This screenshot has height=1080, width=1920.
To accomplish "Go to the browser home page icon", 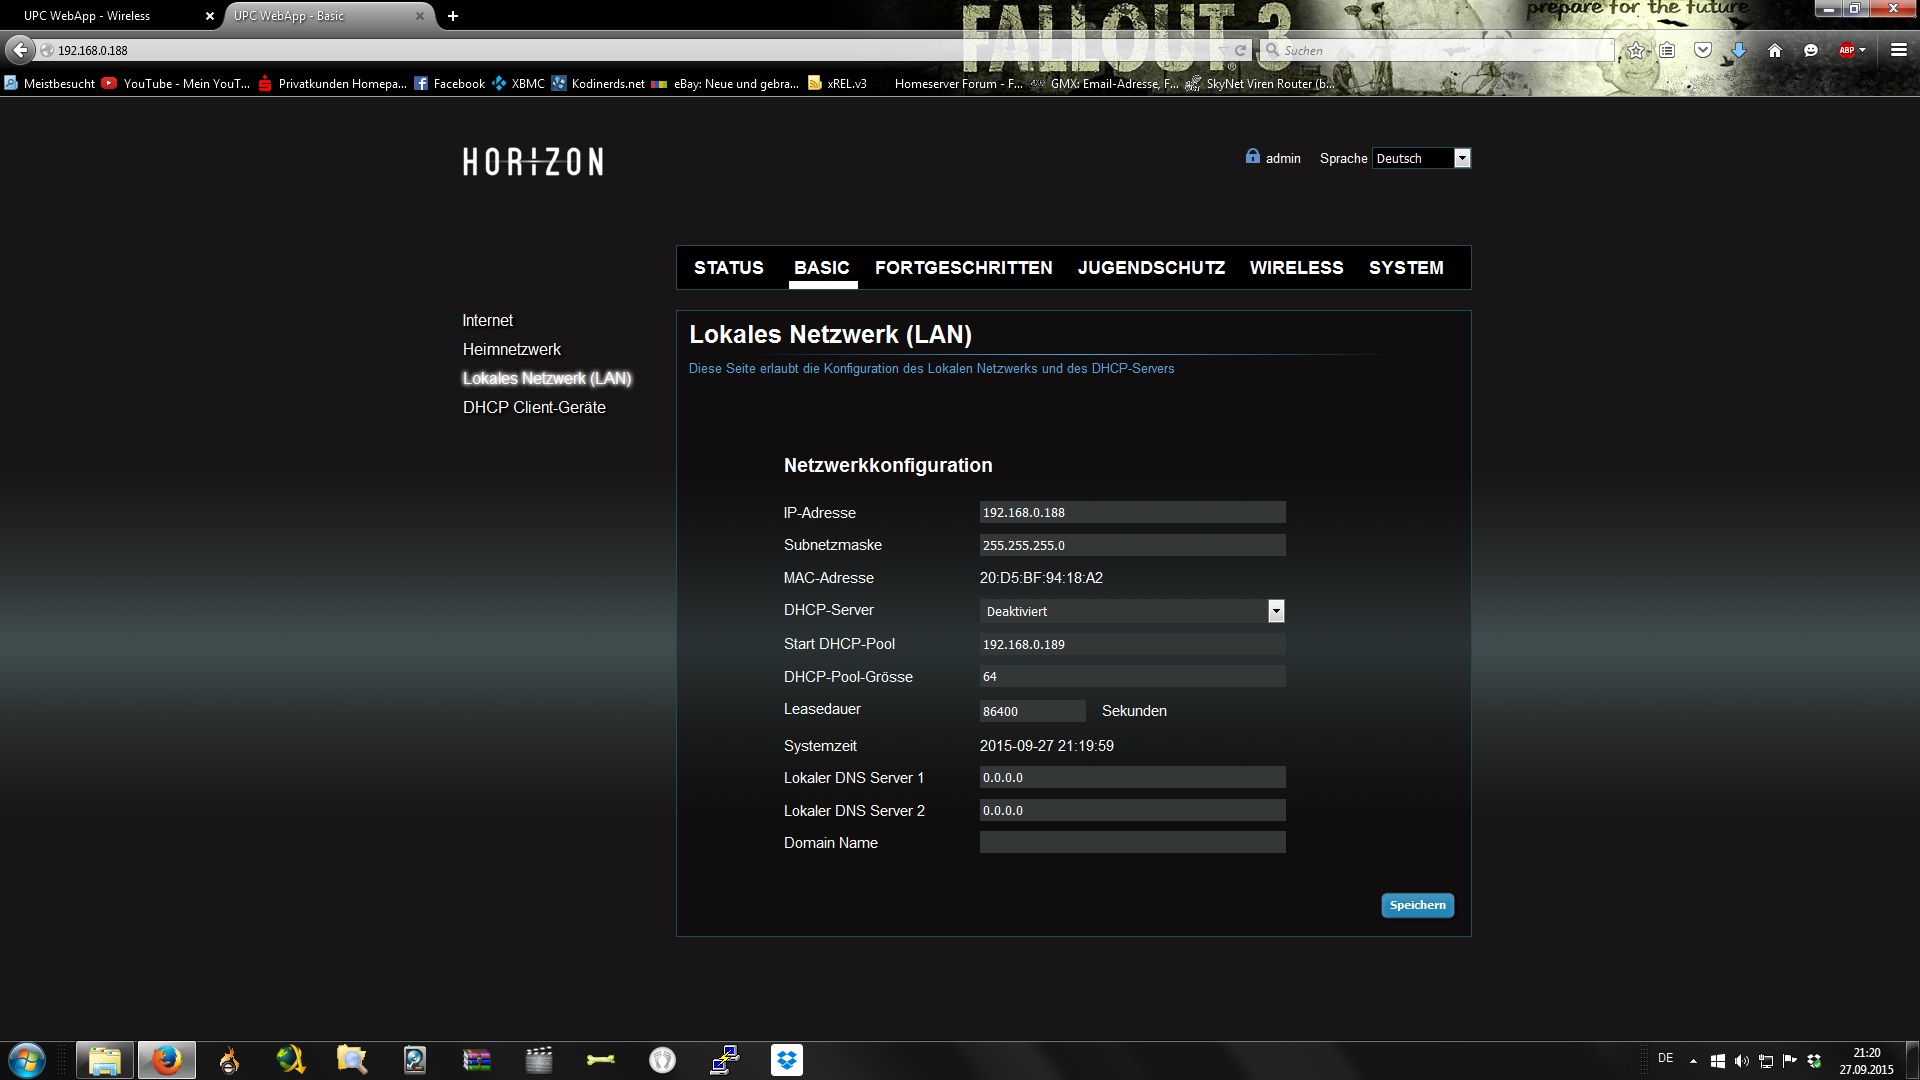I will 1775,50.
